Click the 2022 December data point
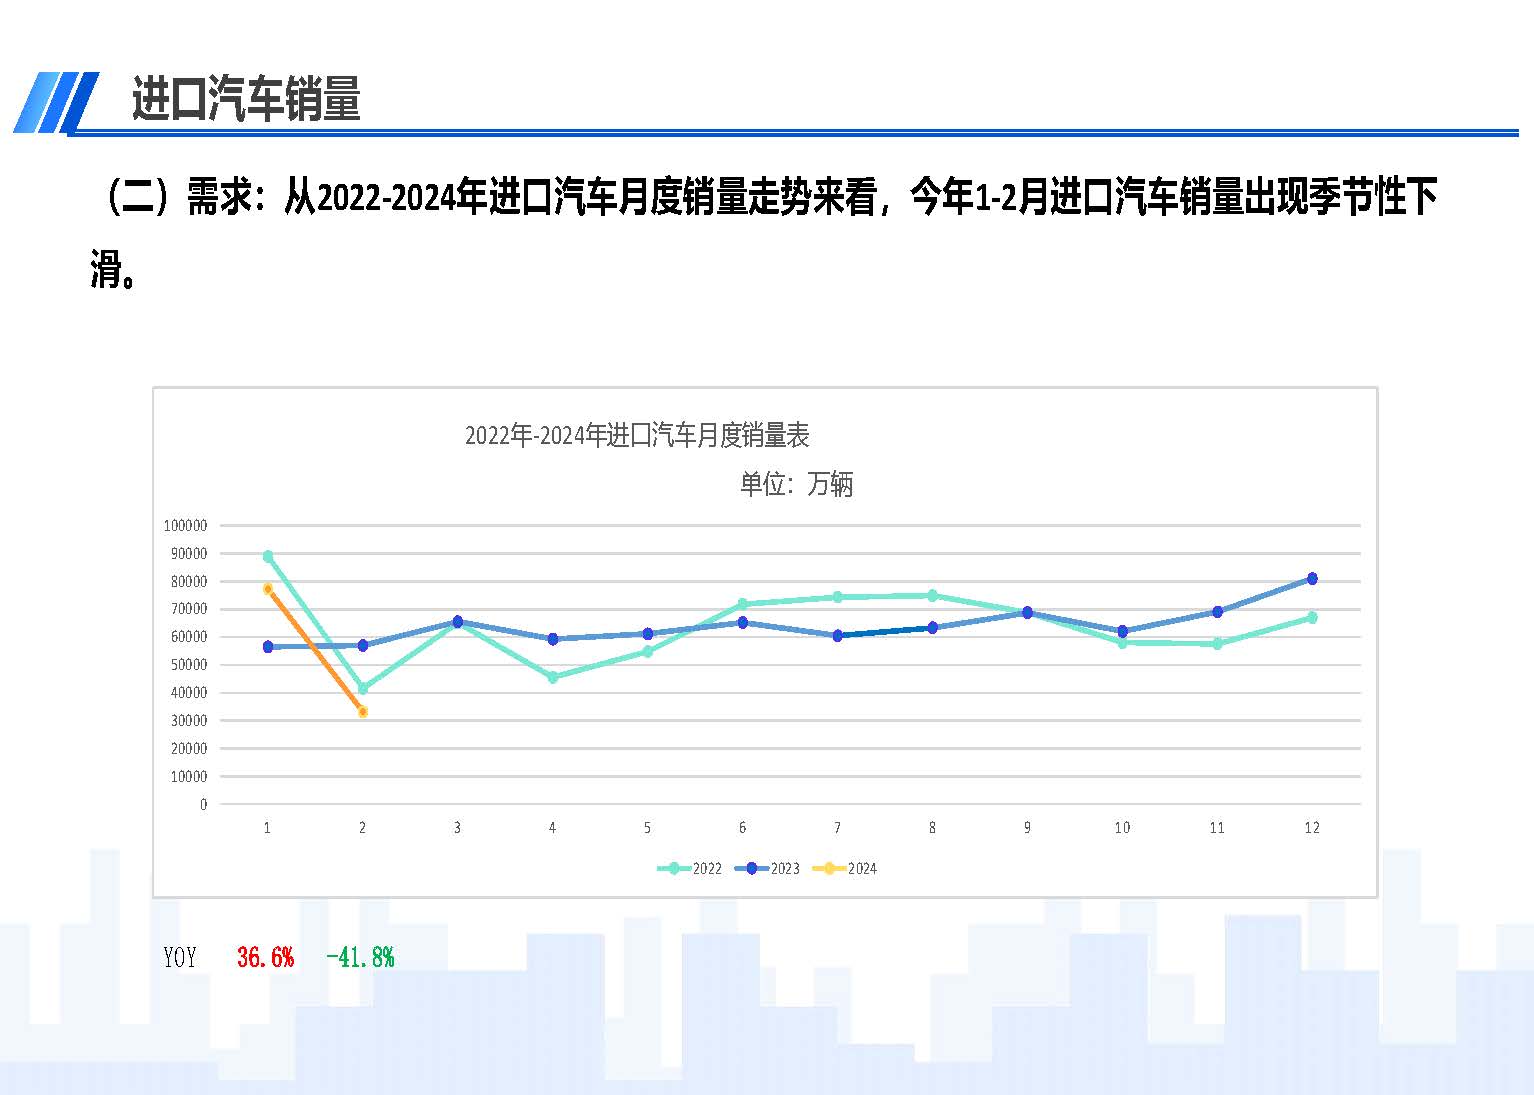This screenshot has height=1095, width=1534. pyautogui.click(x=1312, y=617)
